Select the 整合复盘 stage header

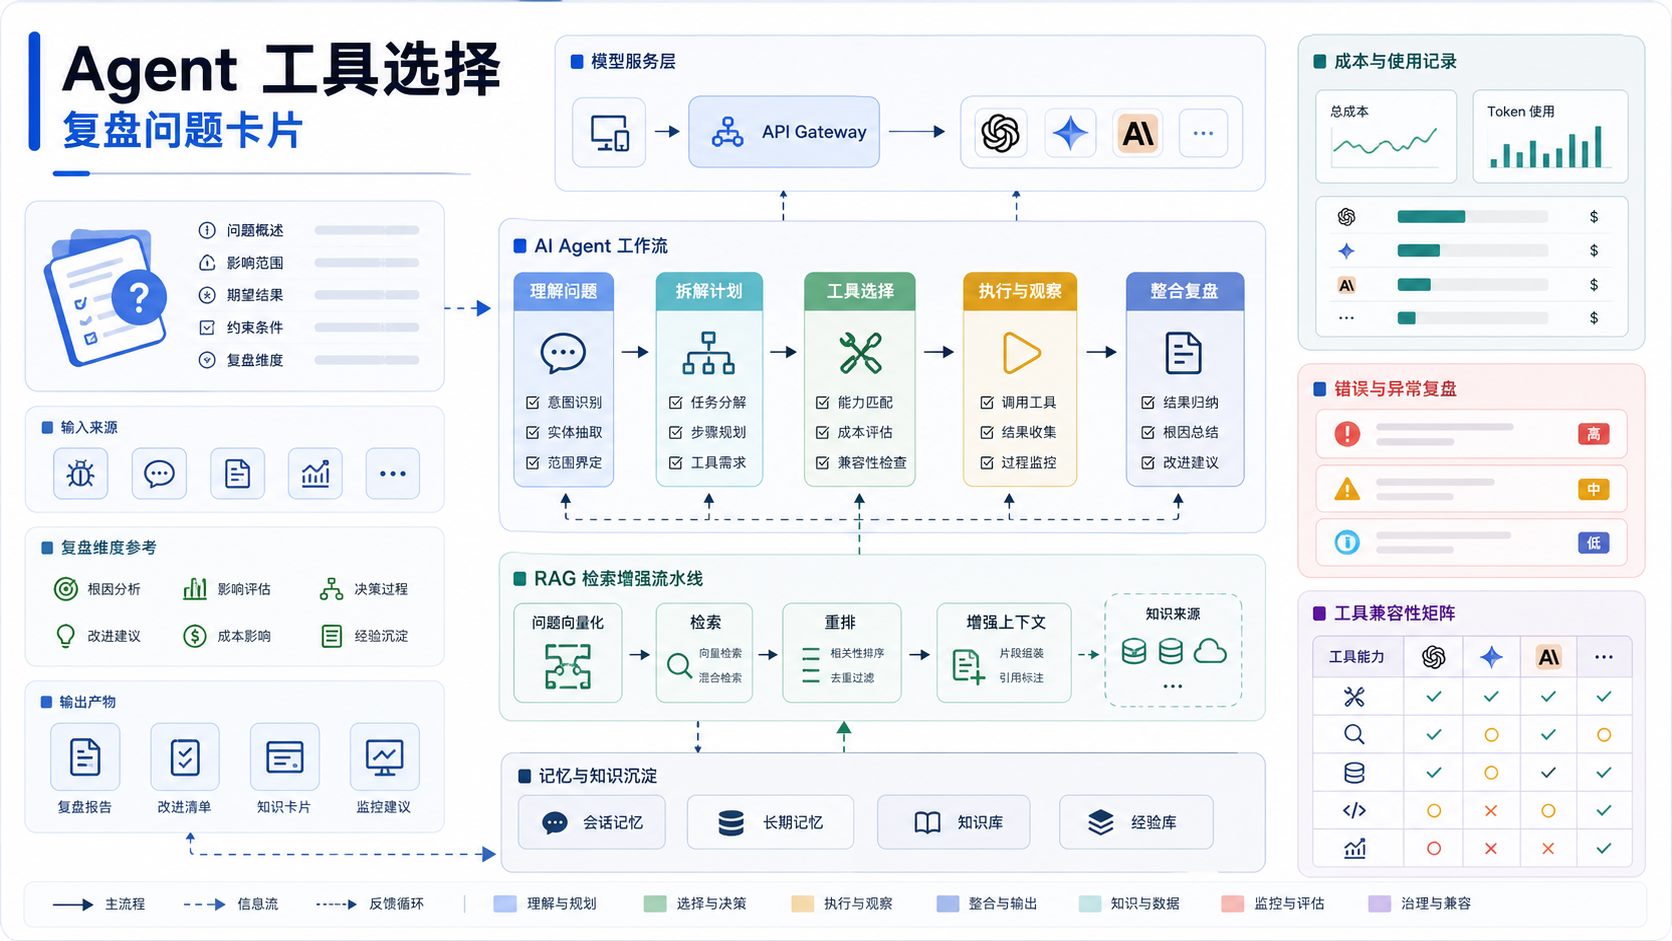pyautogui.click(x=1185, y=291)
